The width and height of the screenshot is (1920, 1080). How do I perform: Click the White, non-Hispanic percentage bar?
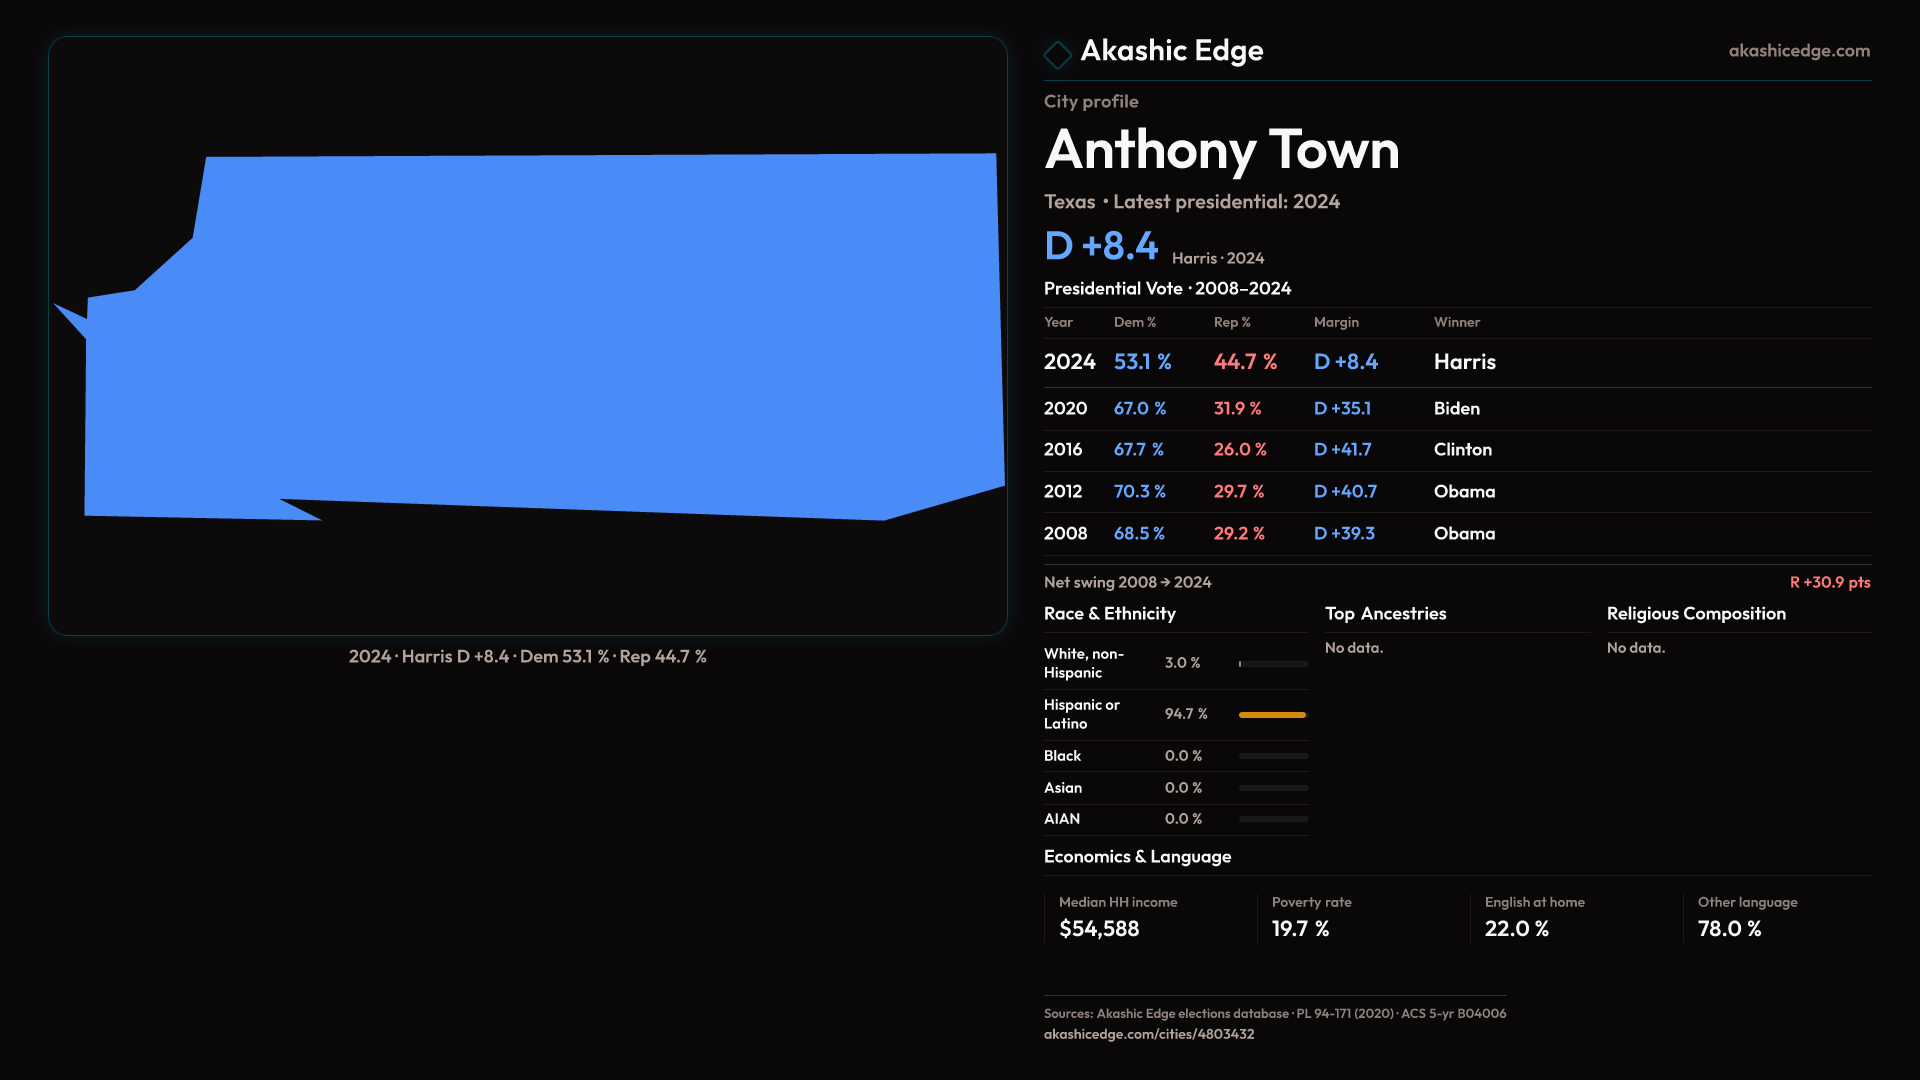coord(1272,664)
